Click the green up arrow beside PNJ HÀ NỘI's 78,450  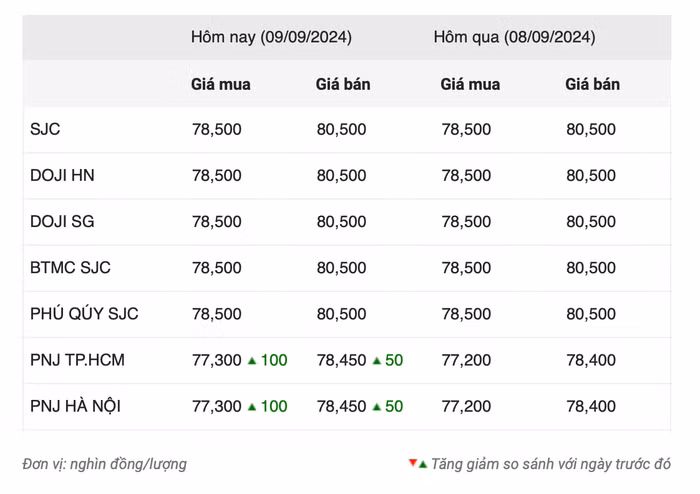pyautogui.click(x=377, y=406)
